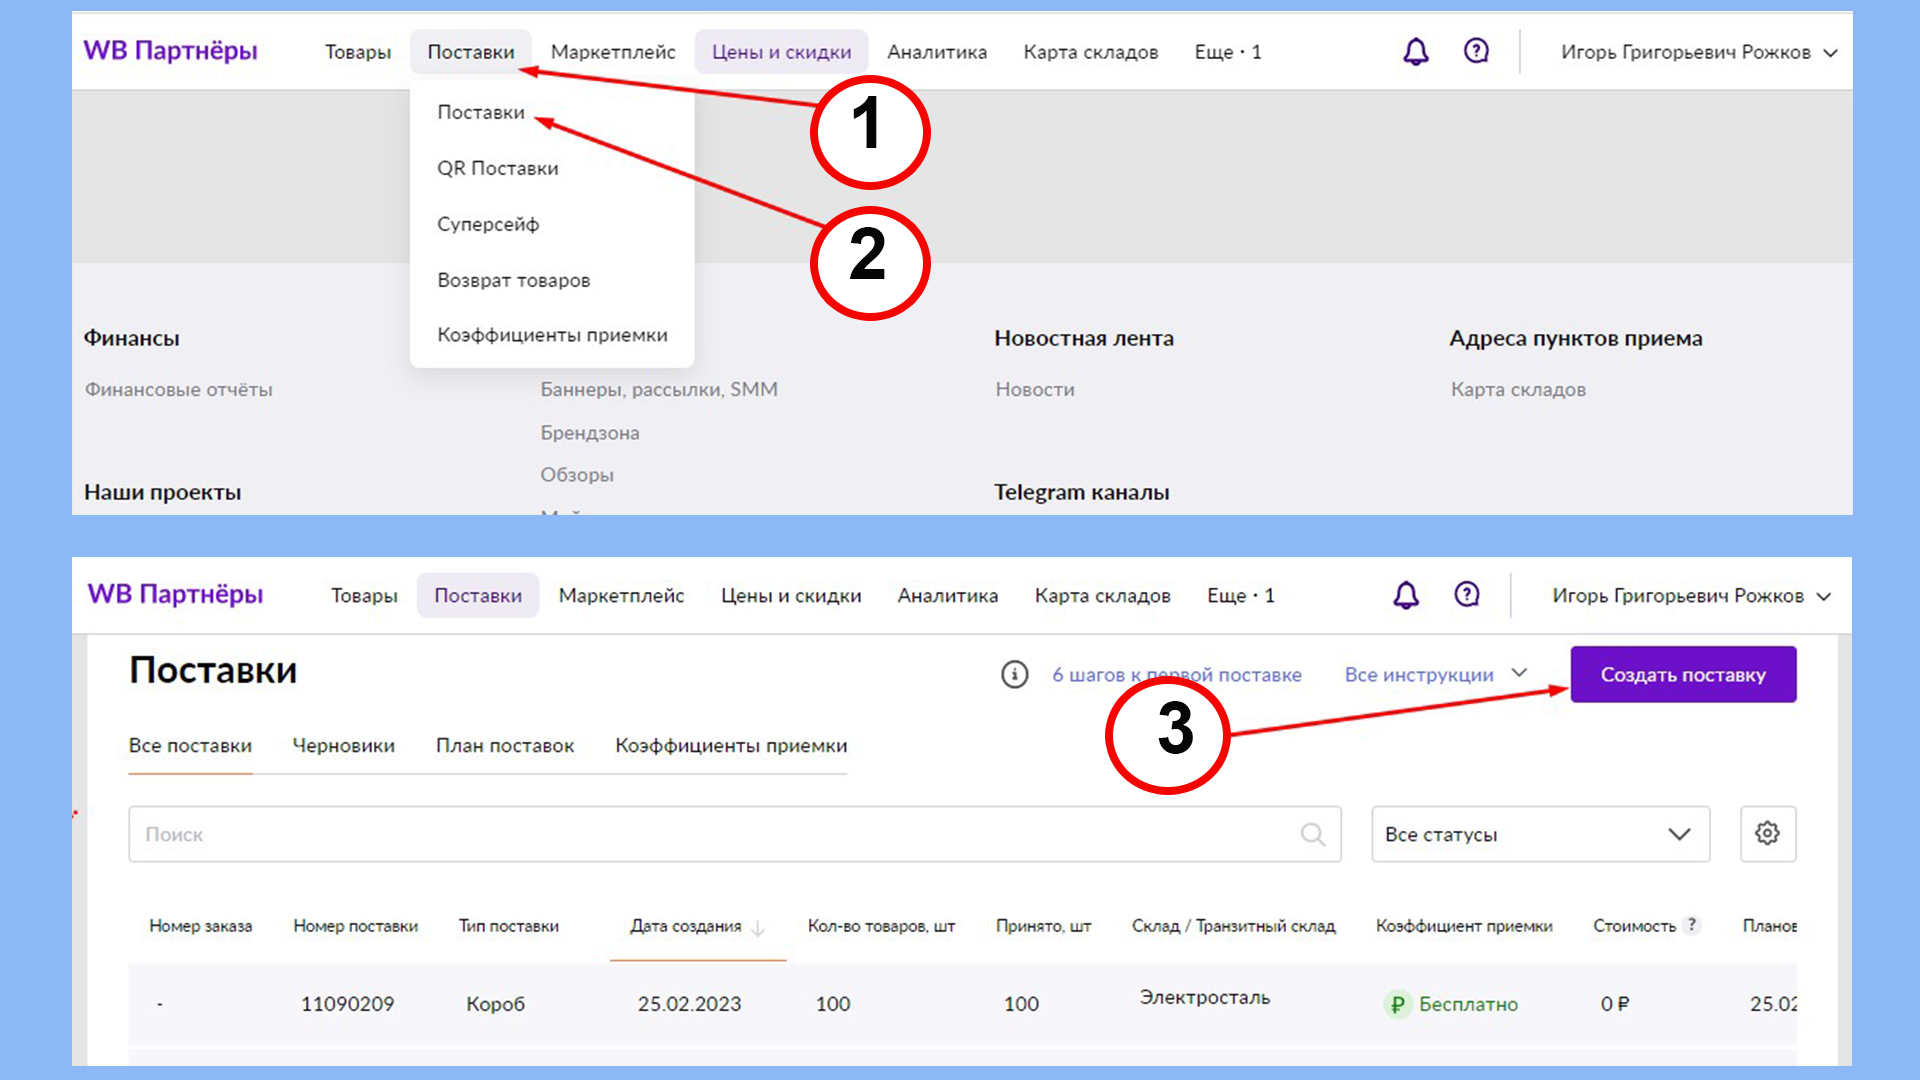Image resolution: width=1920 pixels, height=1080 pixels.
Task: Click the info icon beside 6 шагов link
Action: pos(1014,675)
